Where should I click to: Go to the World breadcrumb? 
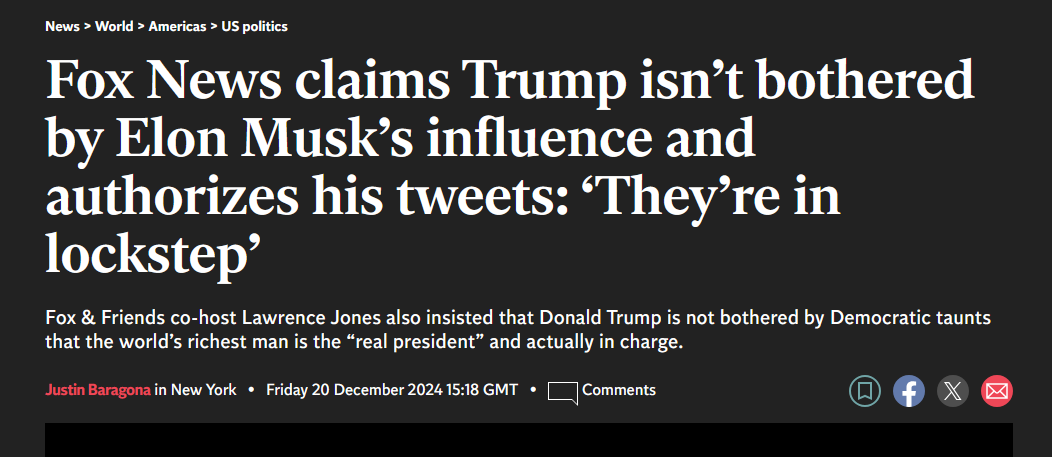point(114,27)
